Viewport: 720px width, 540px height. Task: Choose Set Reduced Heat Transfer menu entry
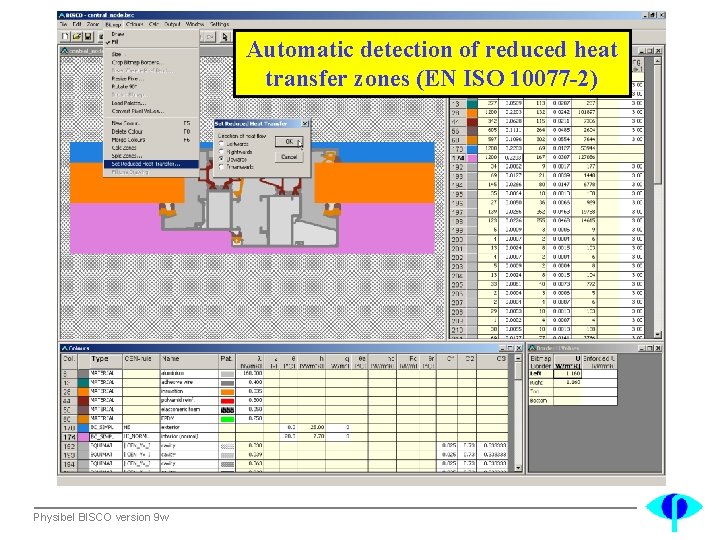pyautogui.click(x=152, y=164)
